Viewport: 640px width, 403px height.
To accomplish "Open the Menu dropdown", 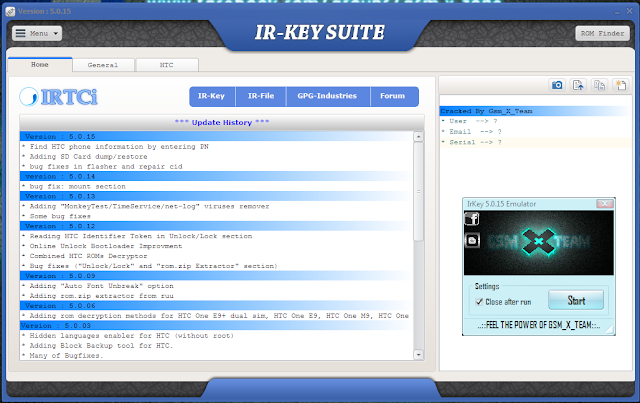I will pyautogui.click(x=37, y=33).
